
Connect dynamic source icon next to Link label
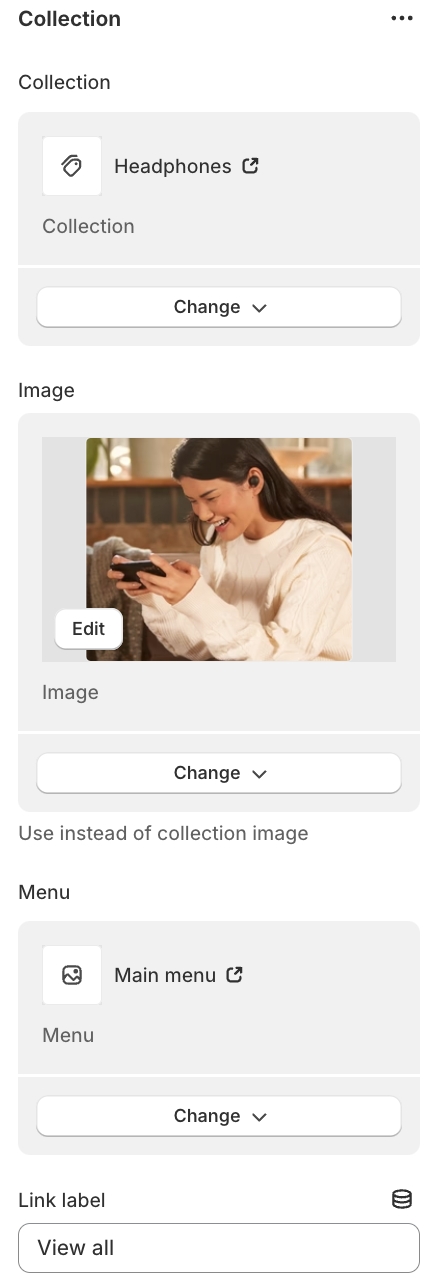pos(401,1200)
